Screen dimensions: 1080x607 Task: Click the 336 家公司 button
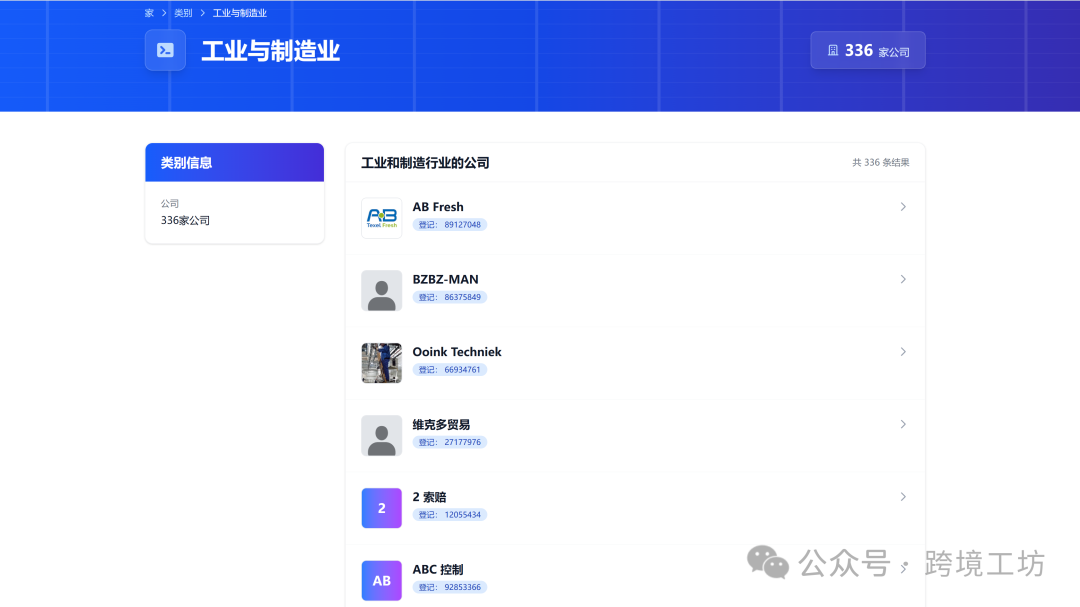[867, 49]
